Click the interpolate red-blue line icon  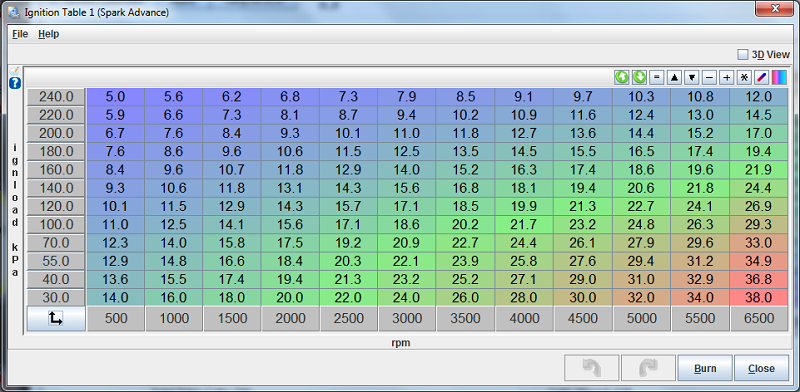click(x=761, y=78)
